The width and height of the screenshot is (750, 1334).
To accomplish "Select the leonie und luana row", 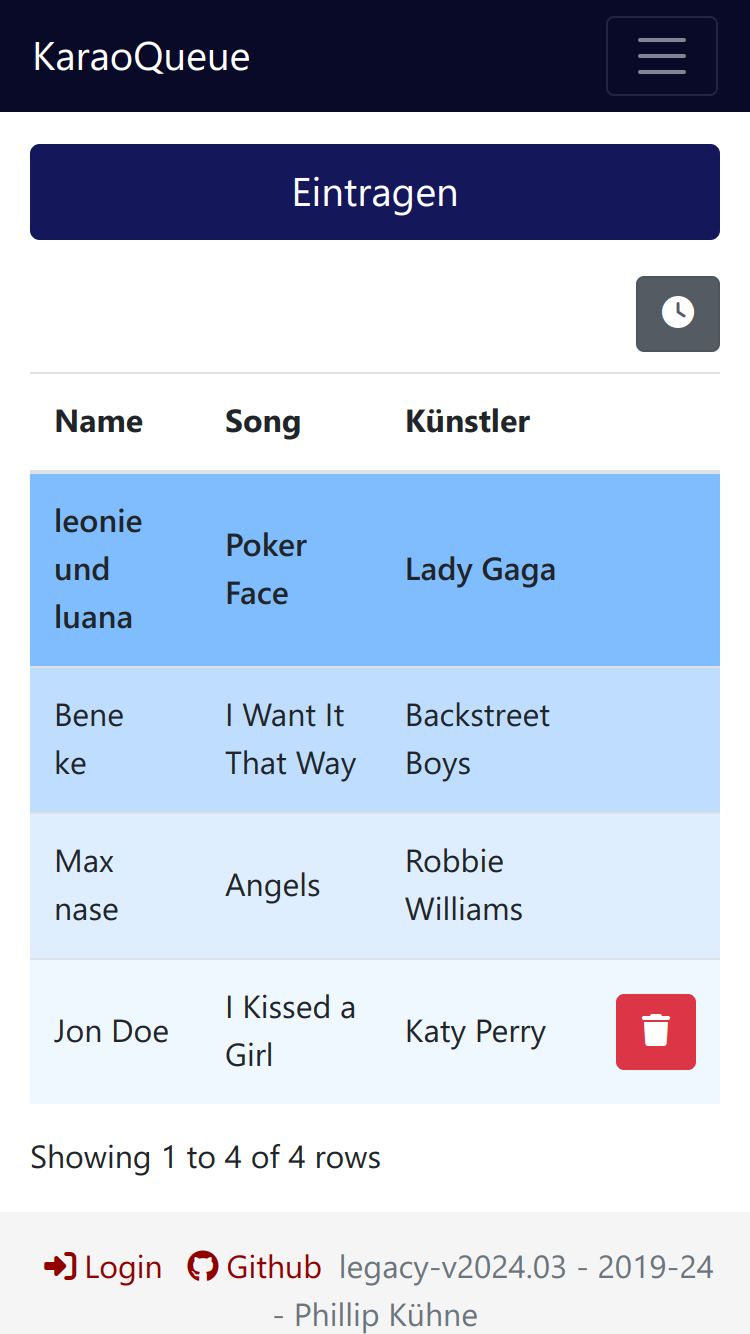I will 375,569.
